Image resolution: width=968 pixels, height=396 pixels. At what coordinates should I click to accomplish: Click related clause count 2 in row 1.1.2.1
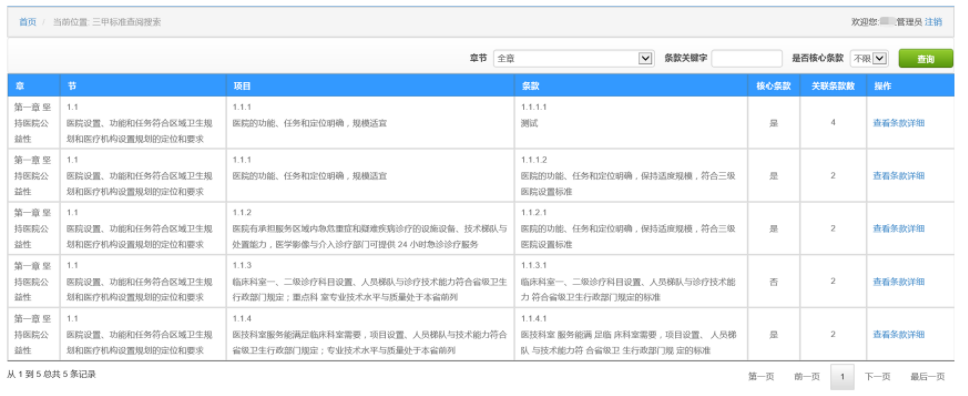833,229
